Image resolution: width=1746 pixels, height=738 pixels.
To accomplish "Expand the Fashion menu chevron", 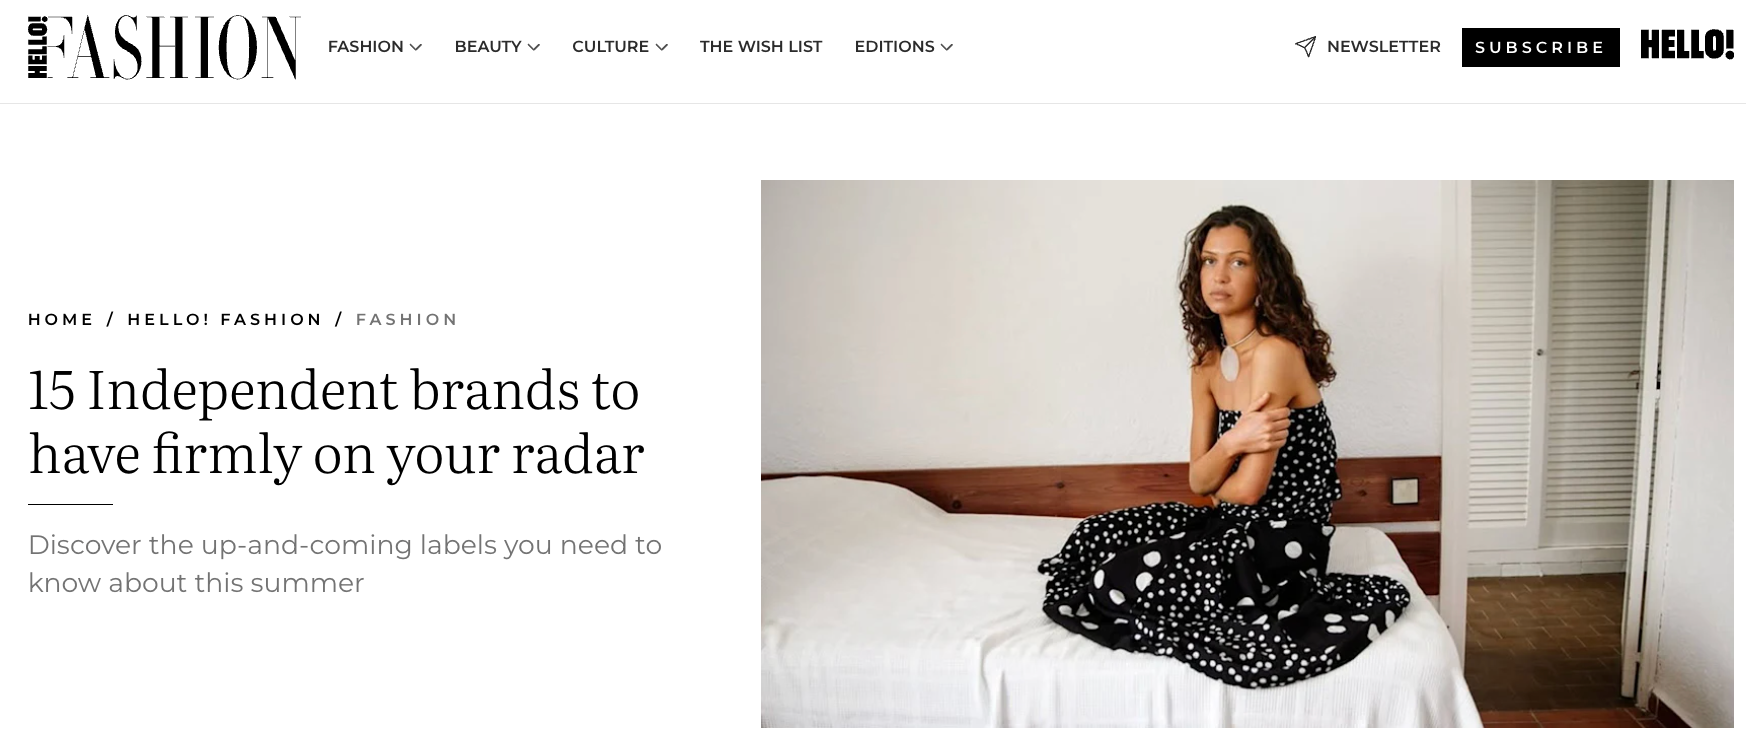I will click(416, 47).
